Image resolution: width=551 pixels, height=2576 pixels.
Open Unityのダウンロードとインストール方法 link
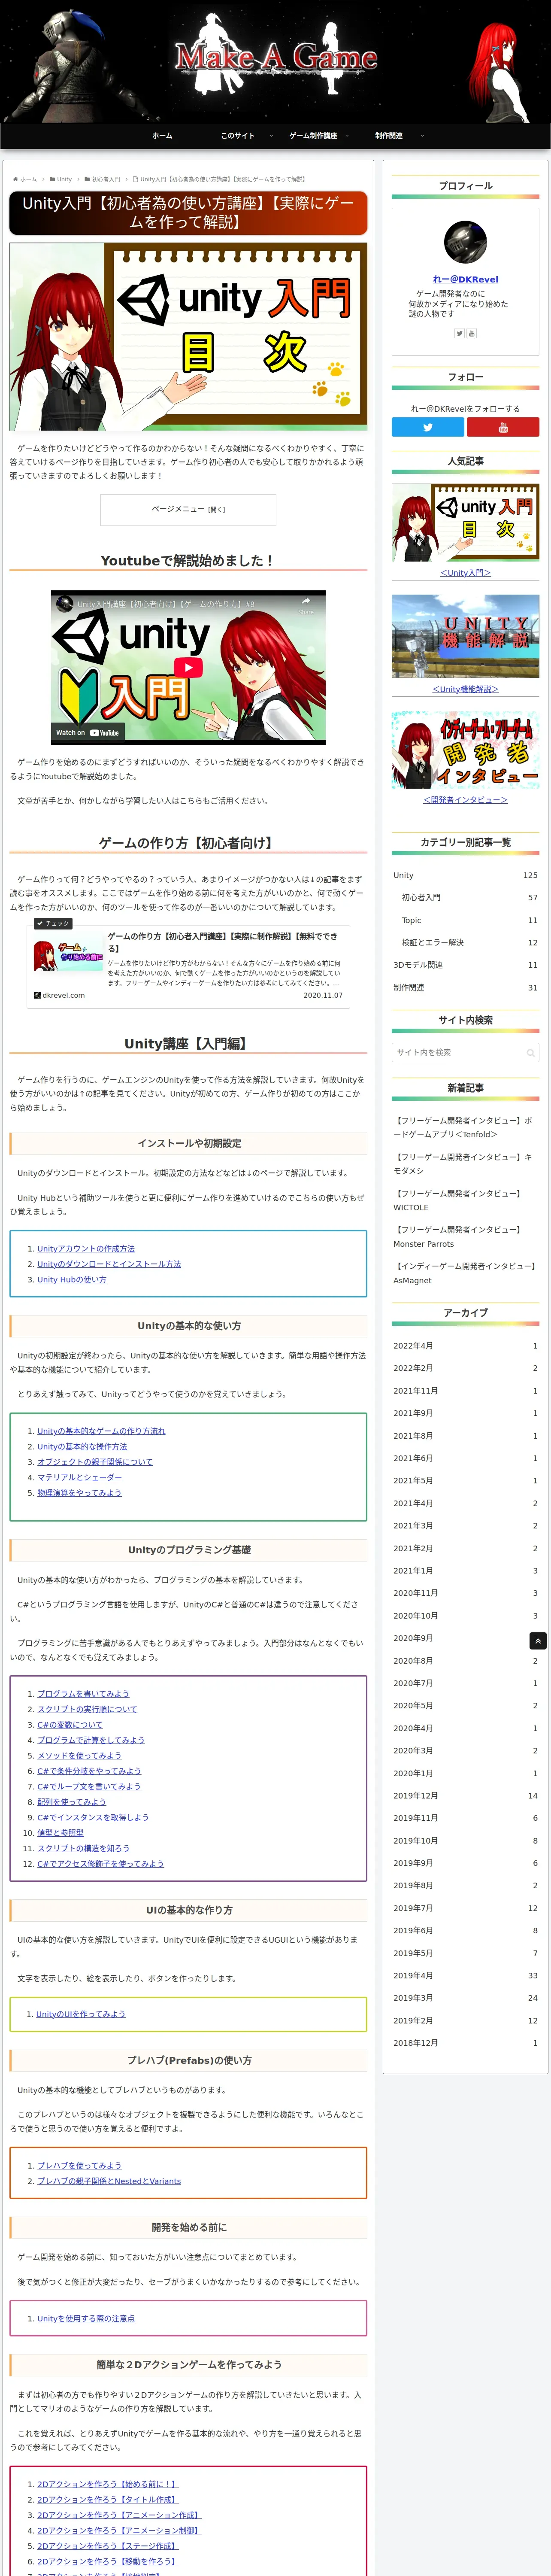pos(109,1264)
